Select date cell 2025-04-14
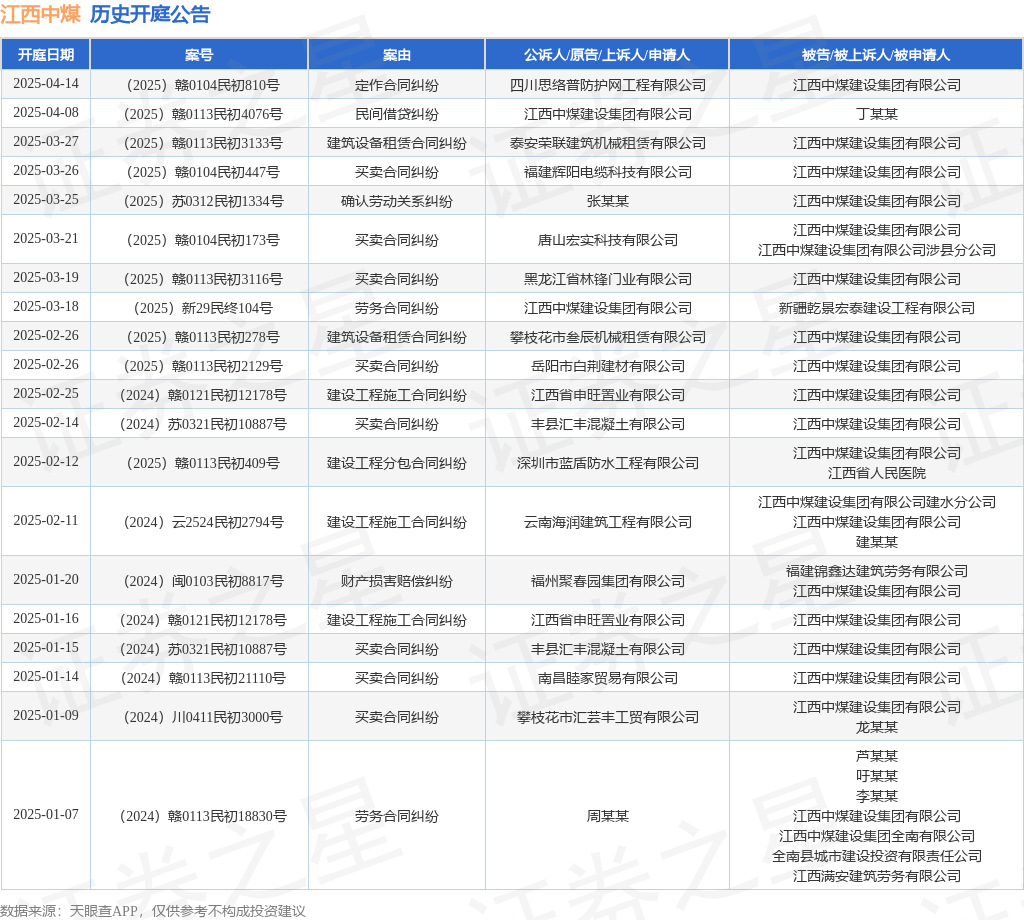Screen dimensions: 1024x920 tap(46, 84)
